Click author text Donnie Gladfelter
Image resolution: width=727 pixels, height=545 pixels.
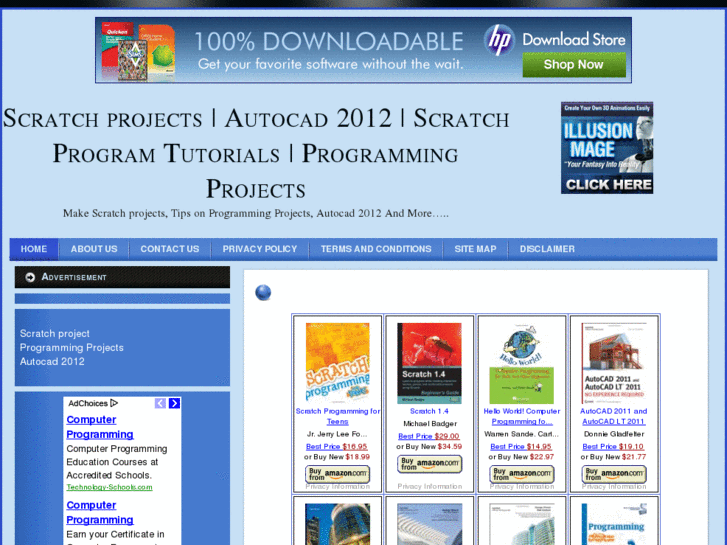click(x=614, y=434)
